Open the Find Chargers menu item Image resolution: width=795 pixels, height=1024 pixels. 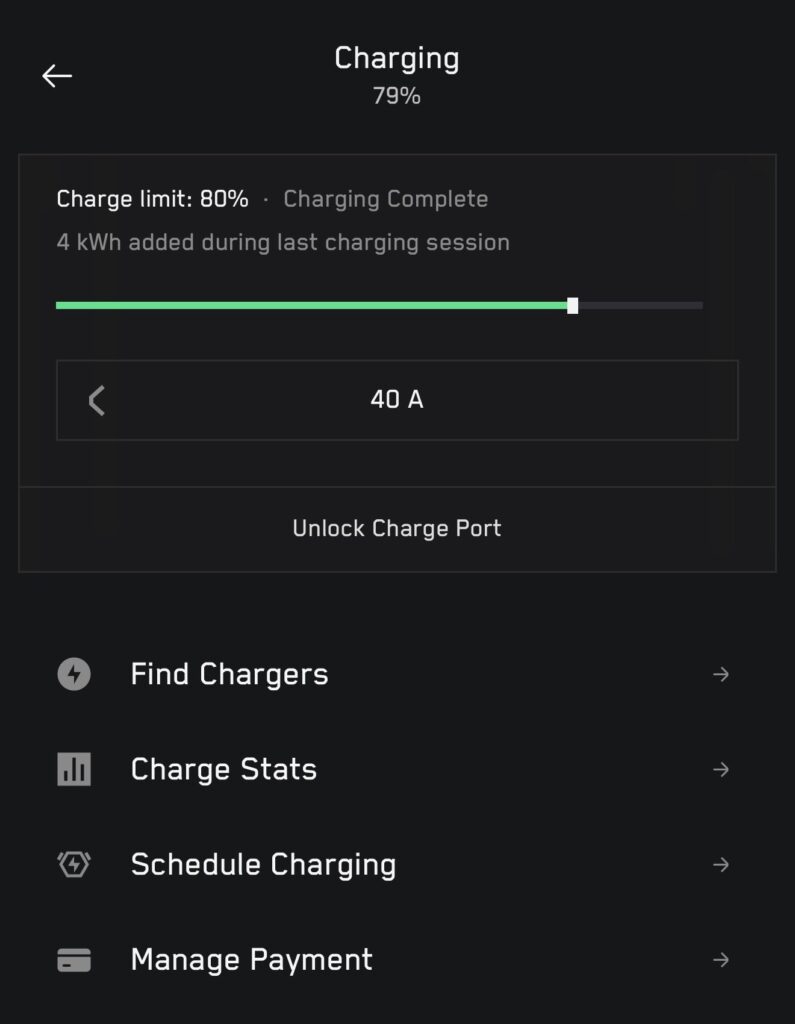(x=229, y=674)
